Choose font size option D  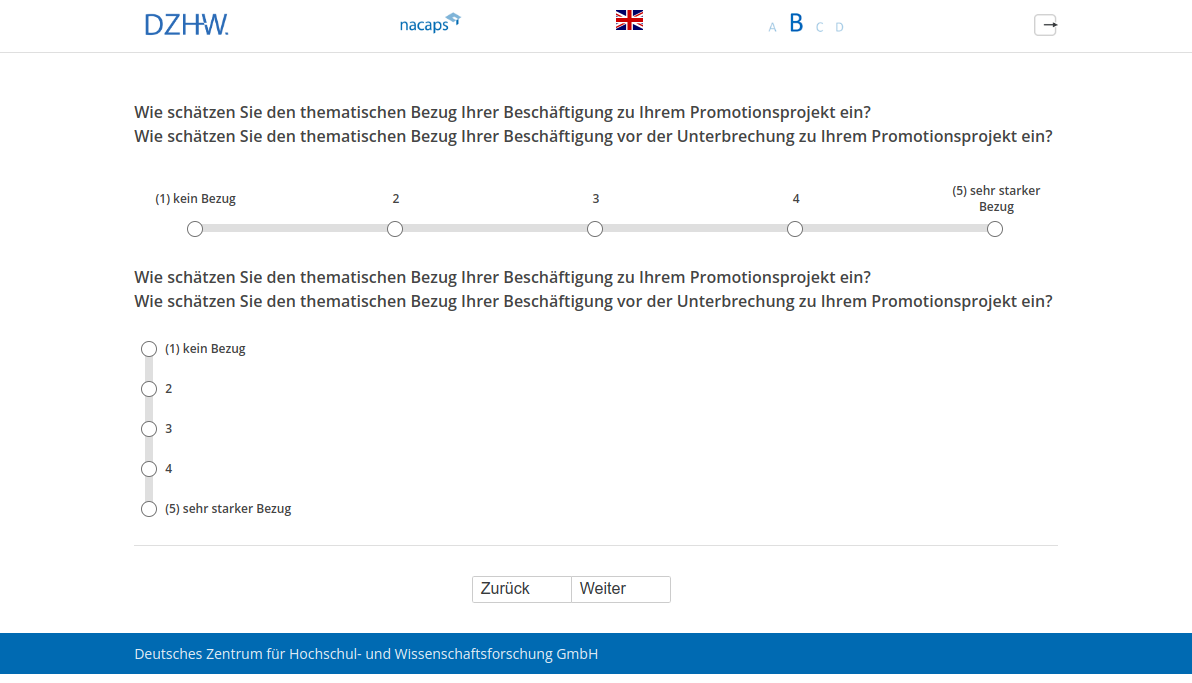[839, 27]
